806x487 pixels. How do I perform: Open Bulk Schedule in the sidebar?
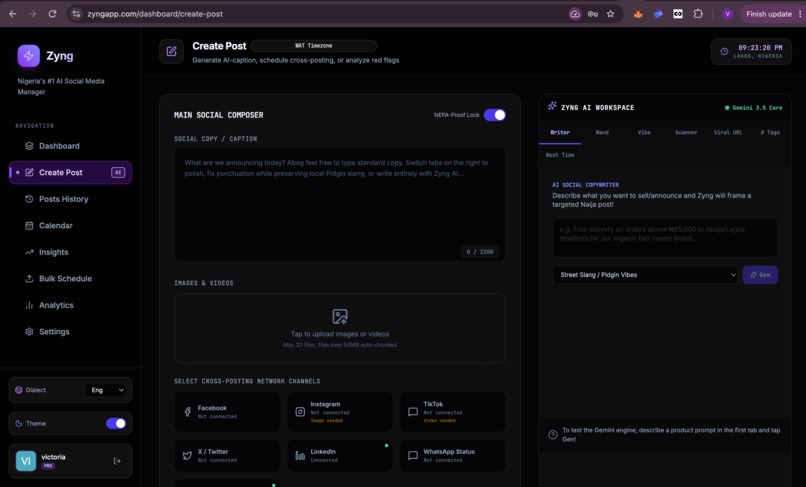(70, 279)
